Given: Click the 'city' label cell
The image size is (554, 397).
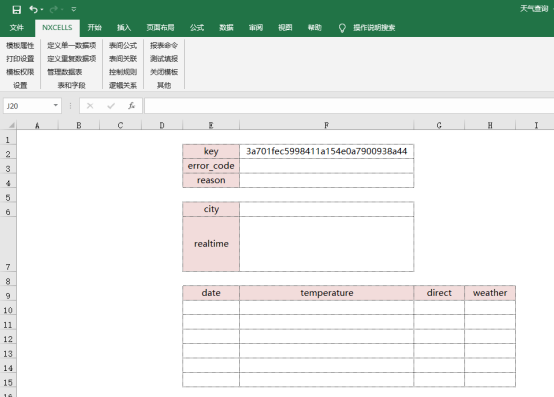Looking at the screenshot, I should click(x=211, y=209).
